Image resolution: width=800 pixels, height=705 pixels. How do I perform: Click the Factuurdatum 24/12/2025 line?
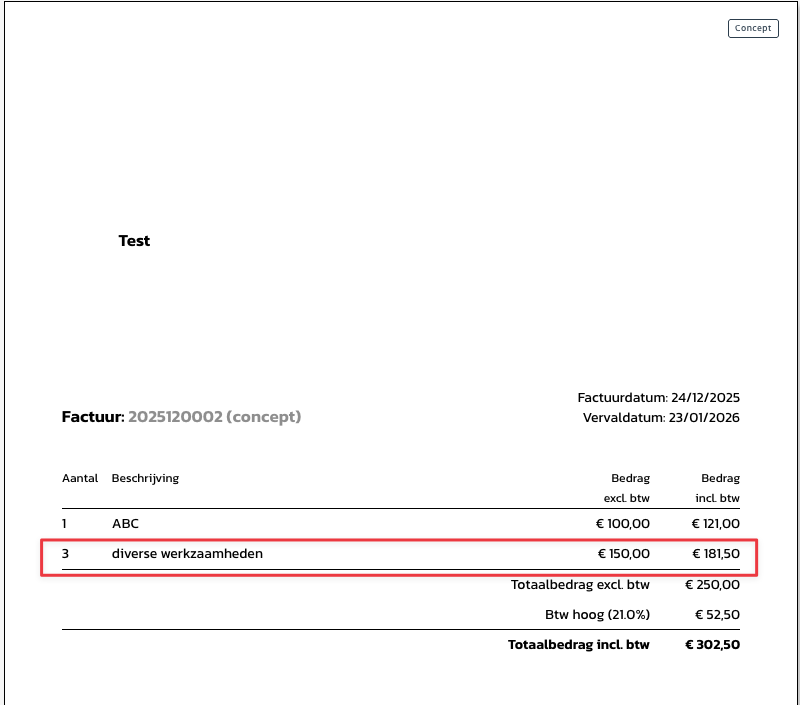[658, 398]
